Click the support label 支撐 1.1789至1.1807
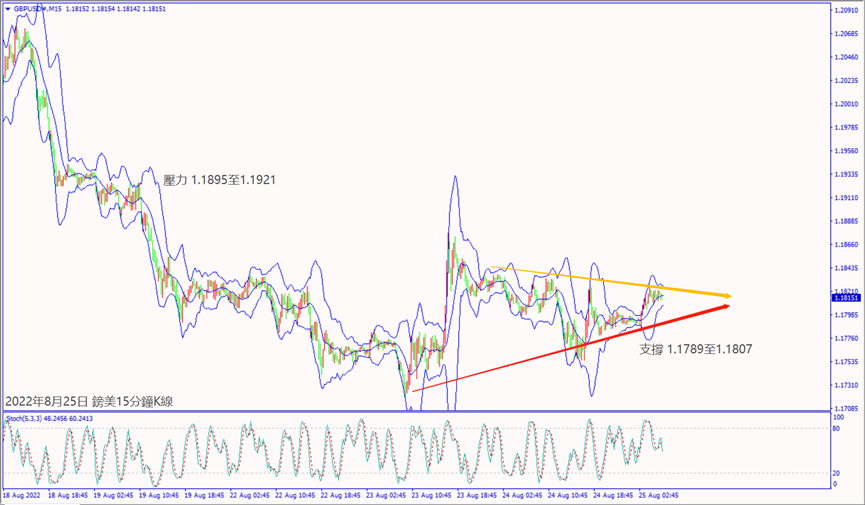The image size is (865, 505). 694,348
